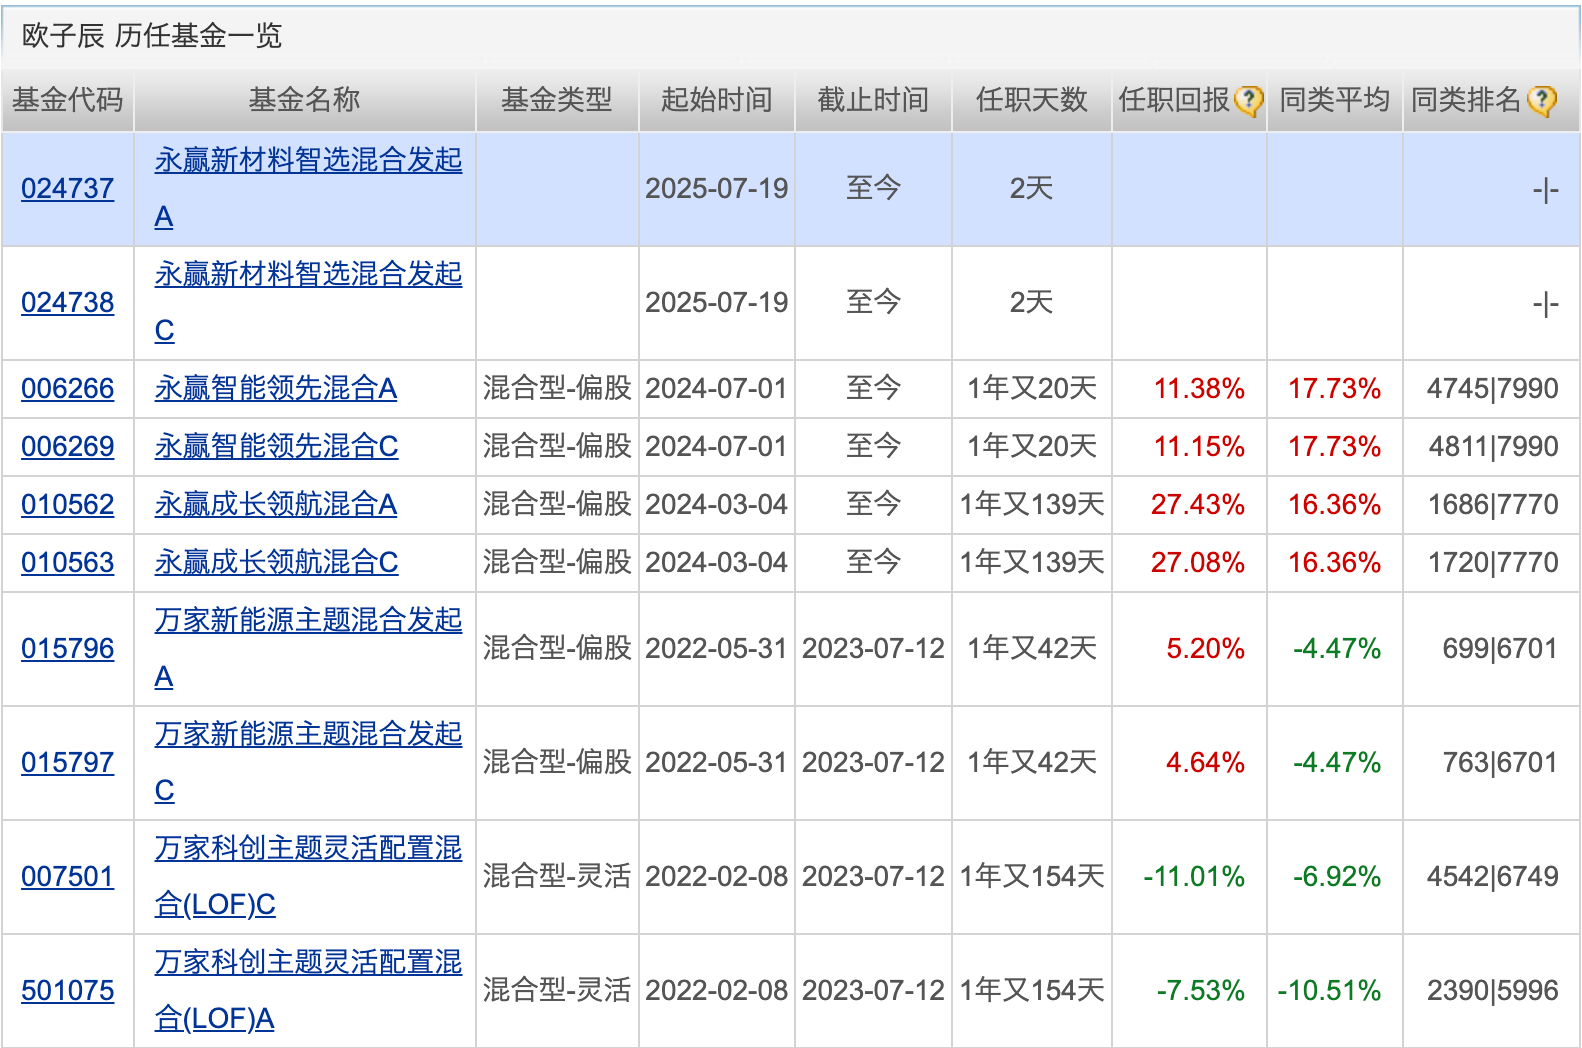Image resolution: width=1582 pixels, height=1048 pixels.
Task: Open fund code 501075 link
Action: 68,990
